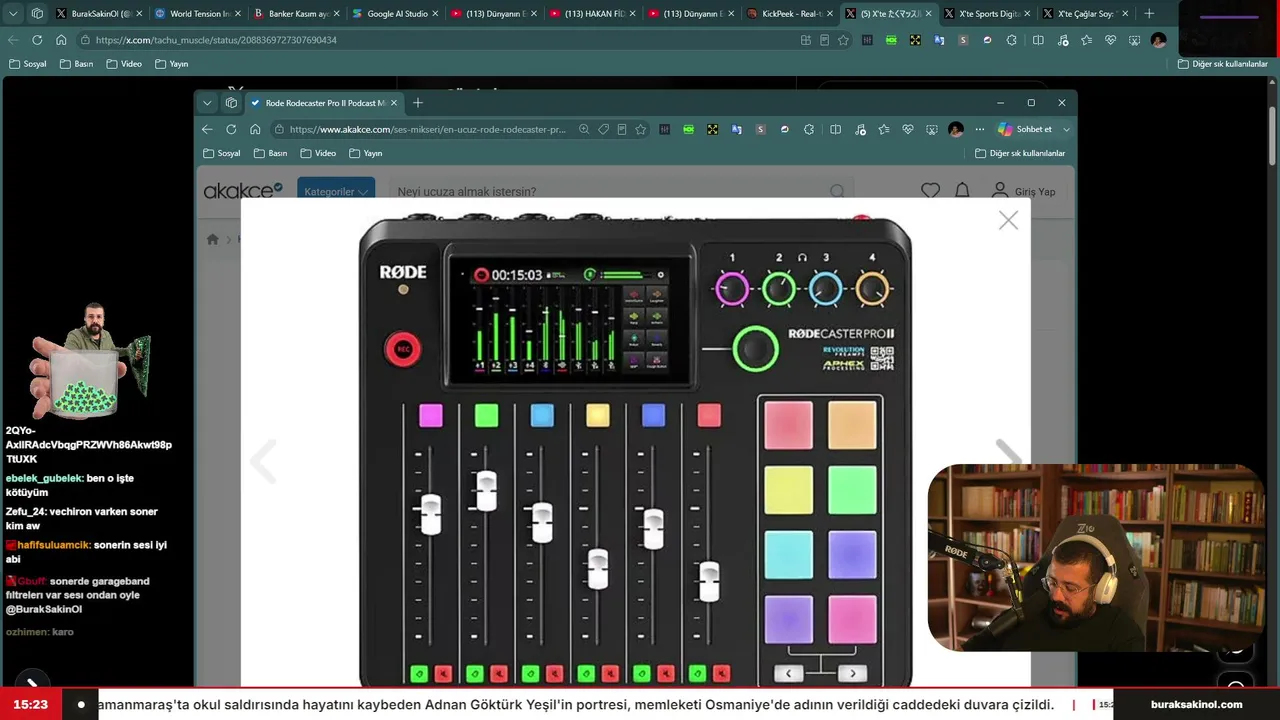Go back in the akakce browser window

click(x=207, y=129)
